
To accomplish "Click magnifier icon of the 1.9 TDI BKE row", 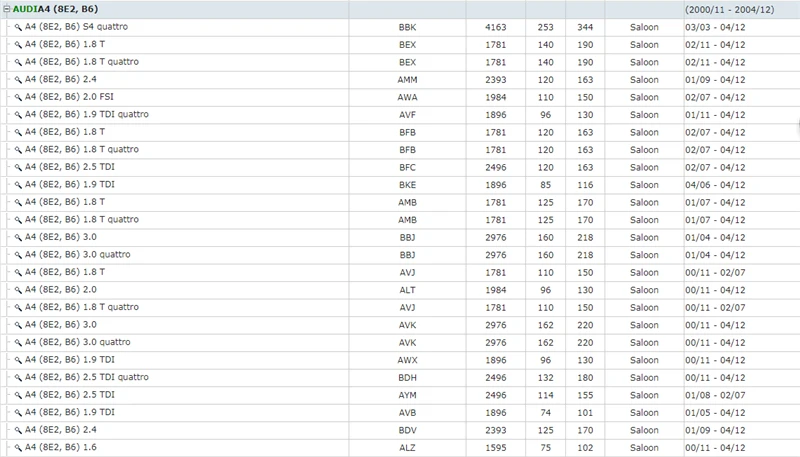I will pyautogui.click(x=18, y=185).
